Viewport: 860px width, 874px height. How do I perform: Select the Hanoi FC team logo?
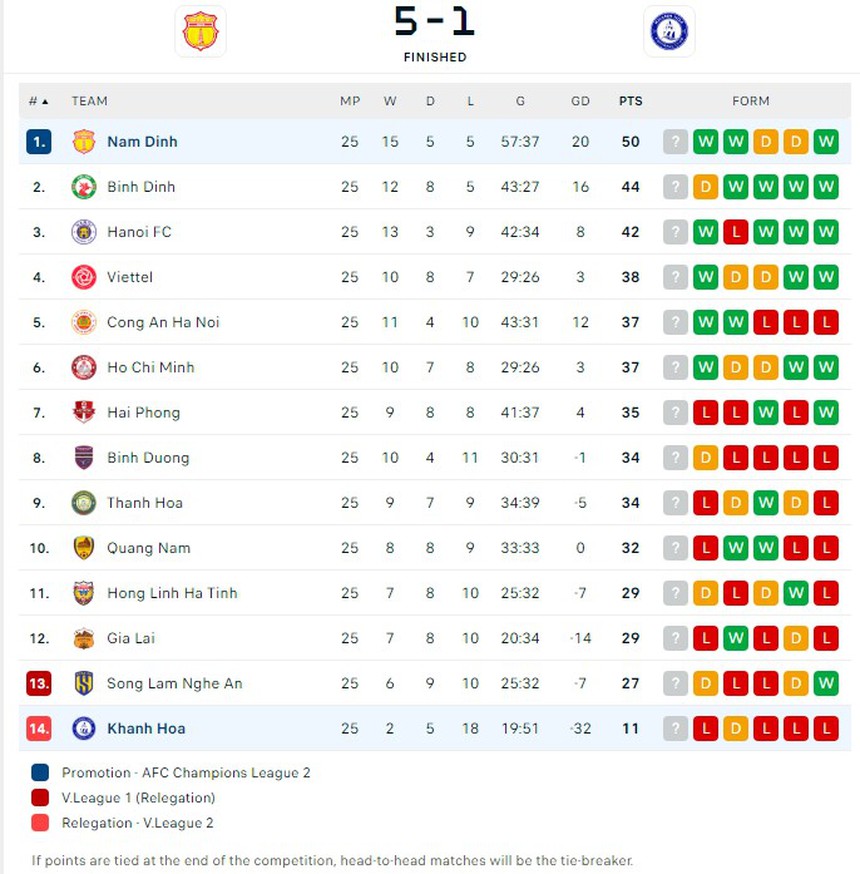point(84,231)
